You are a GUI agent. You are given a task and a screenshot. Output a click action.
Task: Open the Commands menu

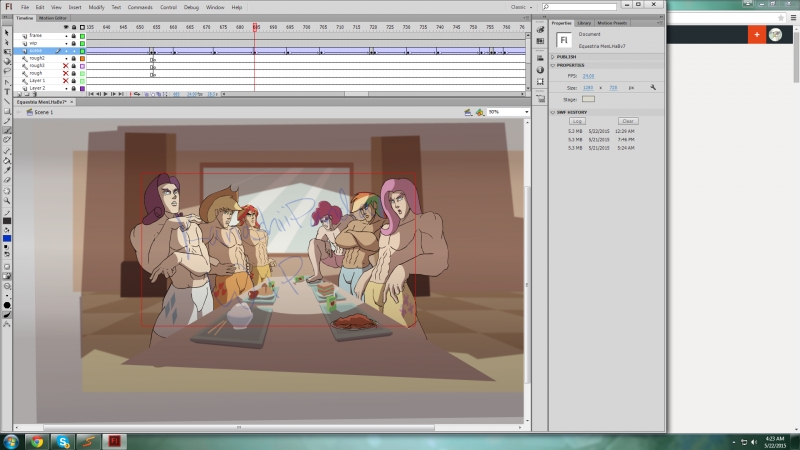click(140, 7)
